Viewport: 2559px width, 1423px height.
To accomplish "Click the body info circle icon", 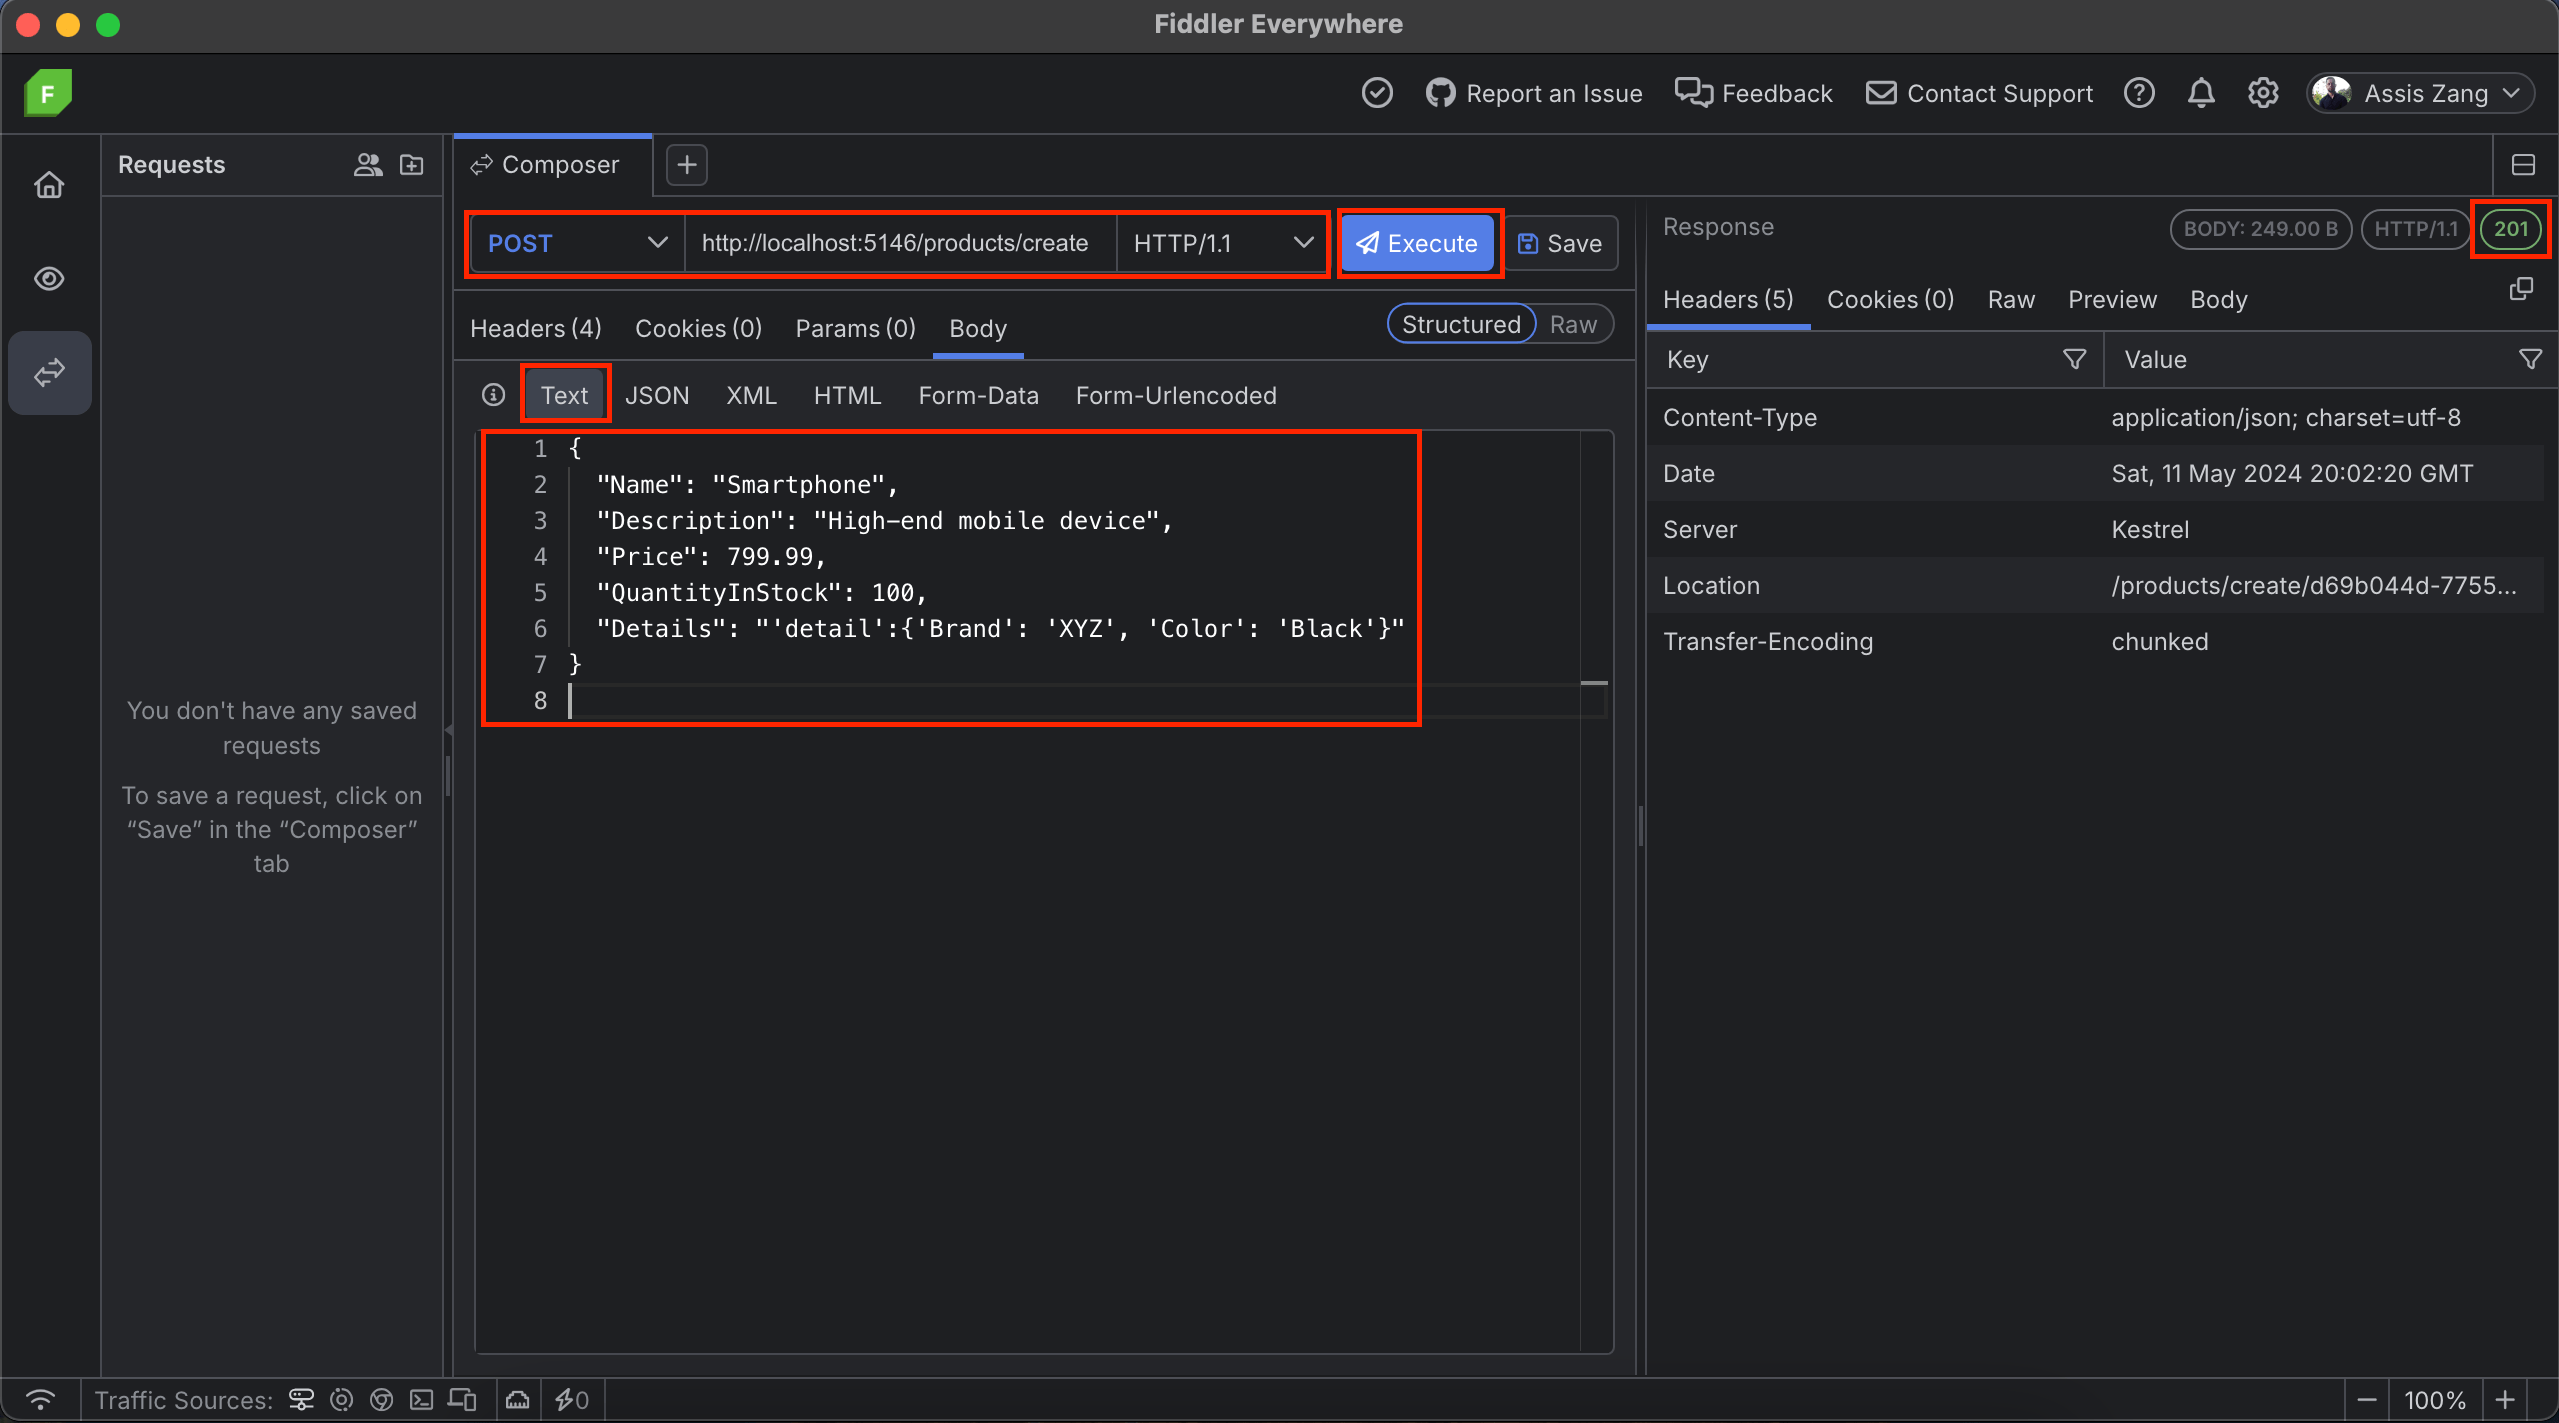I will click(493, 395).
